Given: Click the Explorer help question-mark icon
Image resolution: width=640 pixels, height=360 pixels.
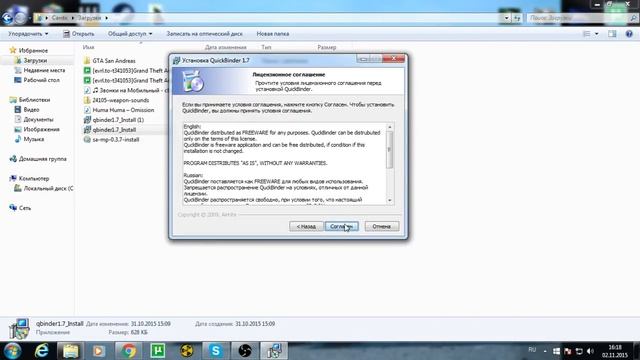Looking at the screenshot, I should [x=629, y=34].
